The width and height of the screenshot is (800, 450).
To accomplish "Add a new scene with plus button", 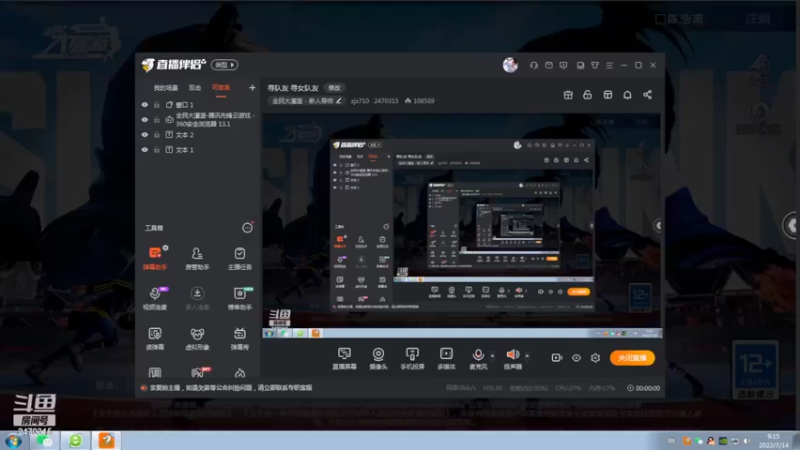I will tap(252, 88).
